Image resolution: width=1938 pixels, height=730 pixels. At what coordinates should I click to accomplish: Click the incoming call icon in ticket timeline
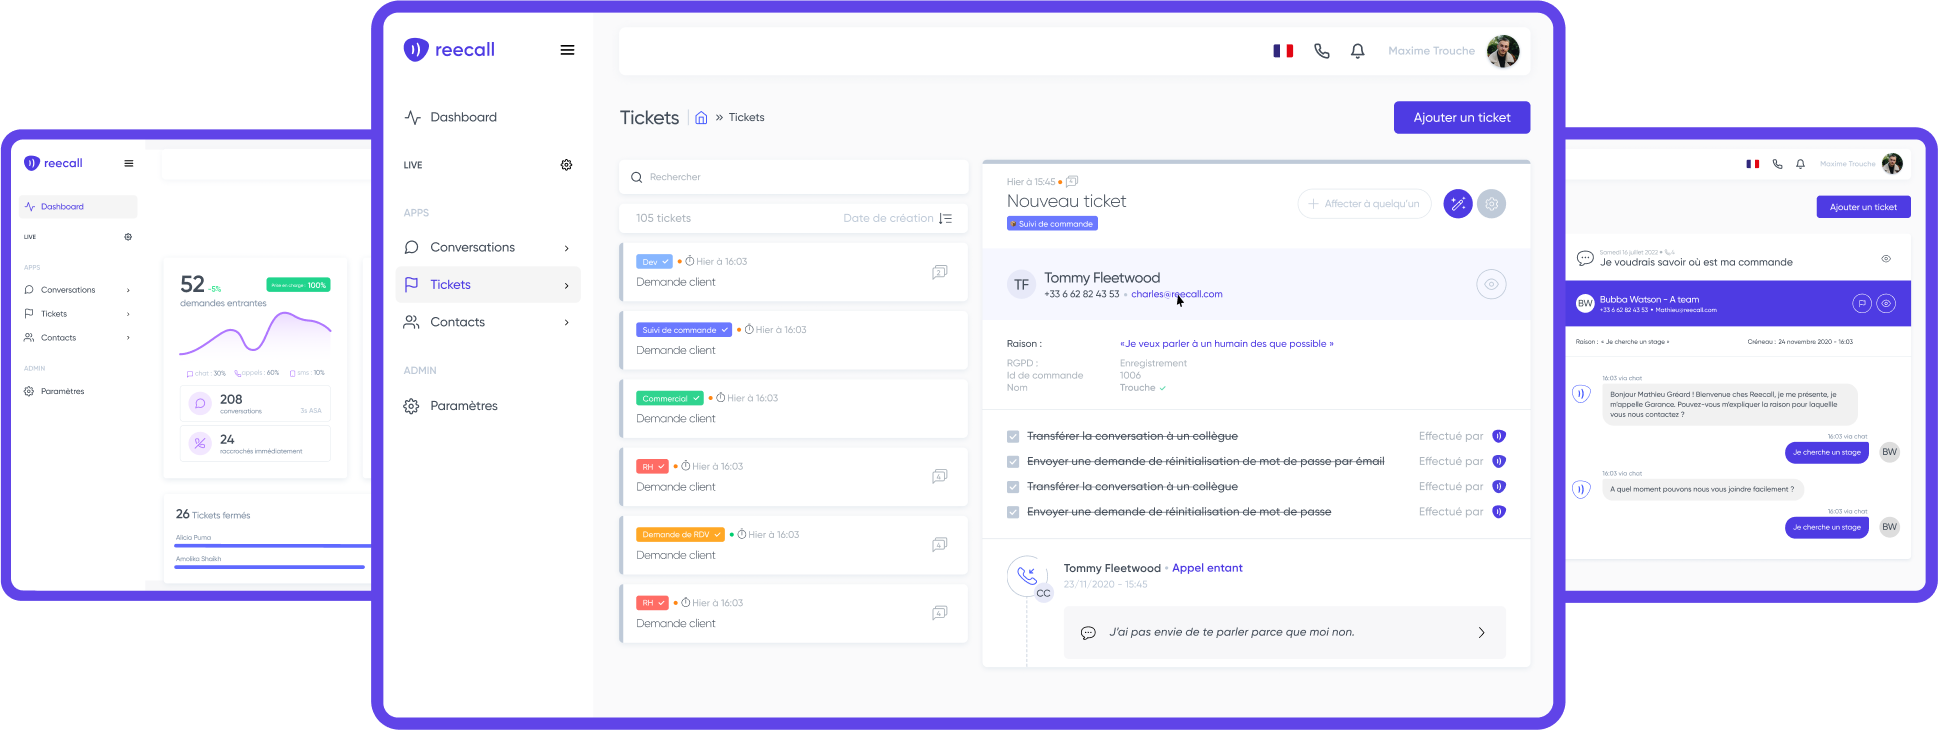tap(1027, 576)
